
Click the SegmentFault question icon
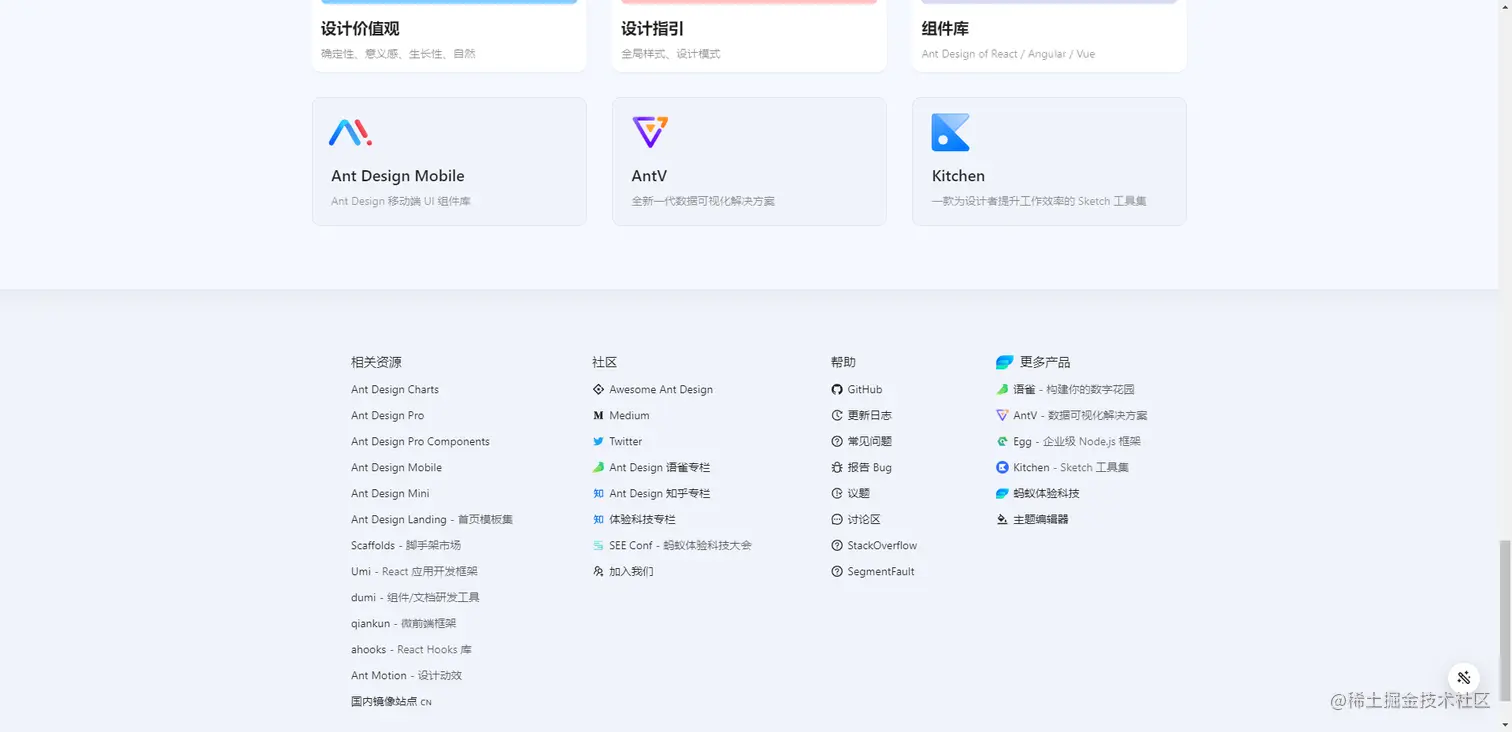pyautogui.click(x=837, y=571)
